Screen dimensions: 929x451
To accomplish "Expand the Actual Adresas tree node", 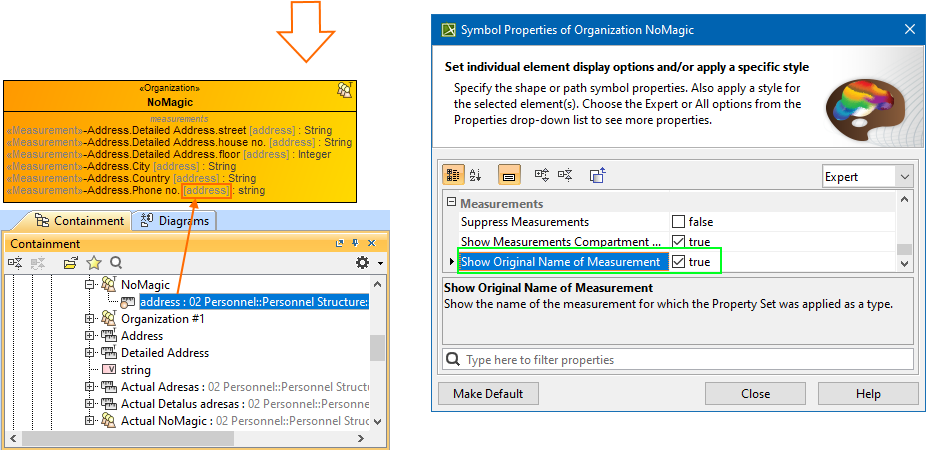I will (x=89, y=387).
